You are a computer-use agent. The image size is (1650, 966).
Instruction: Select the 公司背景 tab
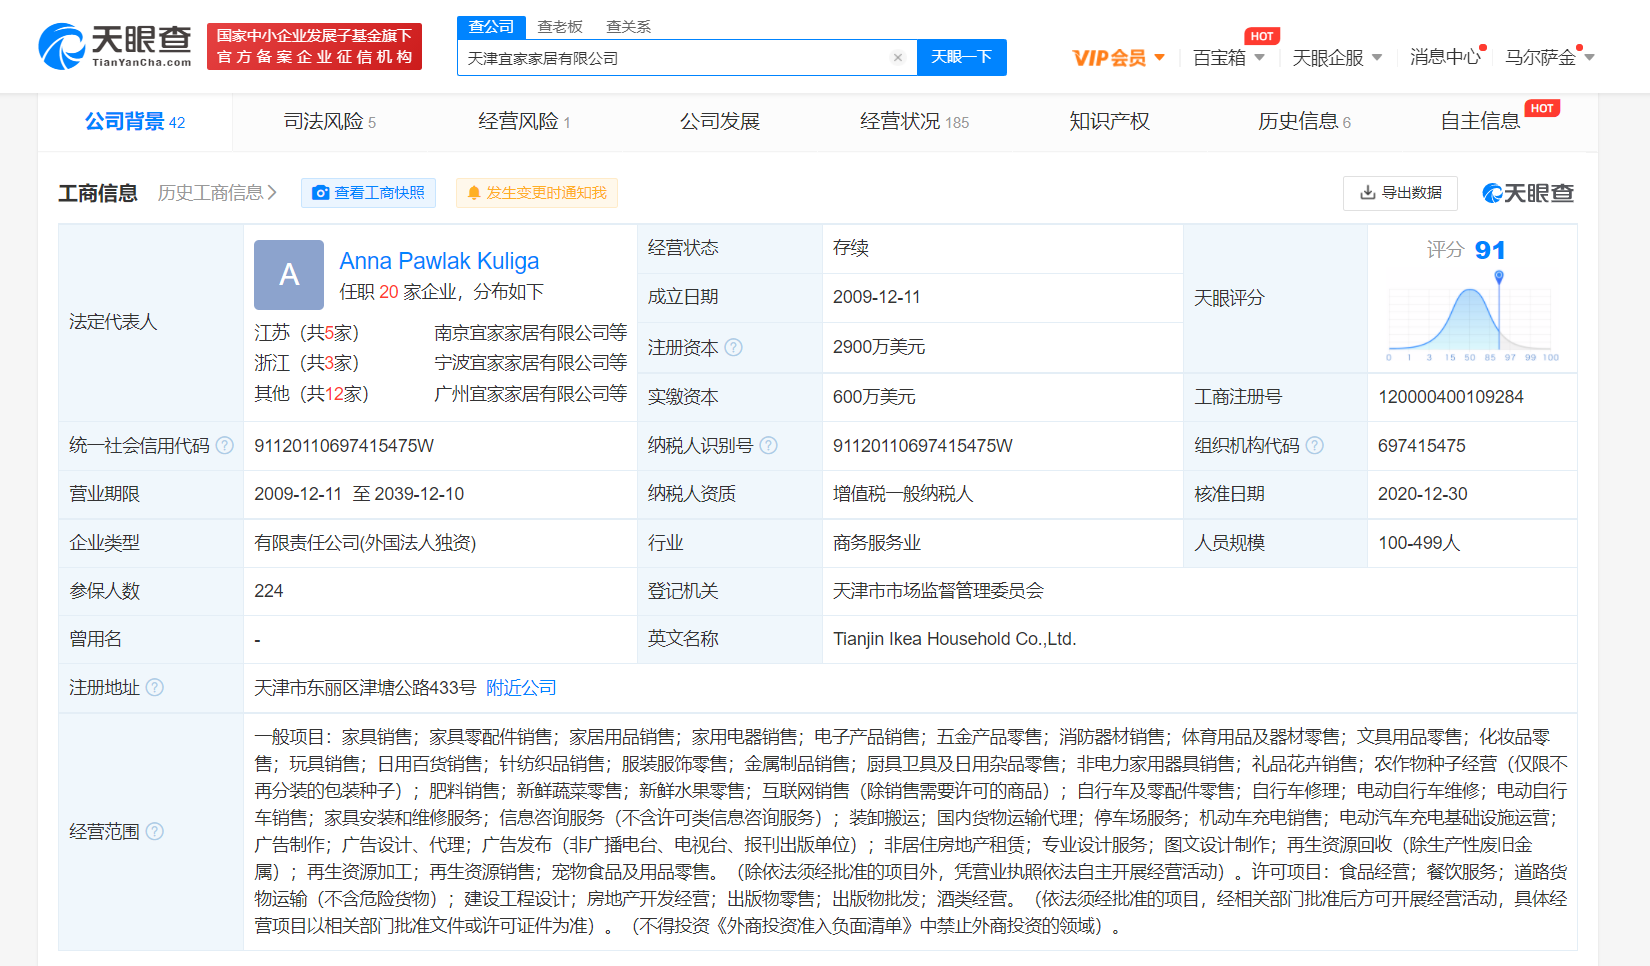pos(135,122)
